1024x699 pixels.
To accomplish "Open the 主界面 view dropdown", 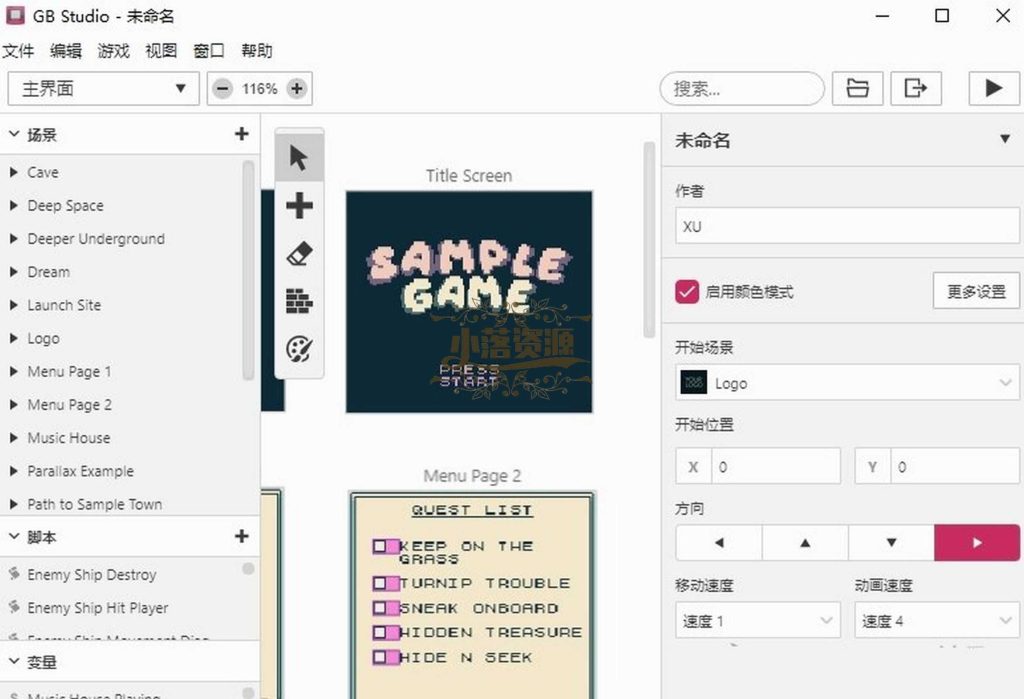I will (x=103, y=88).
